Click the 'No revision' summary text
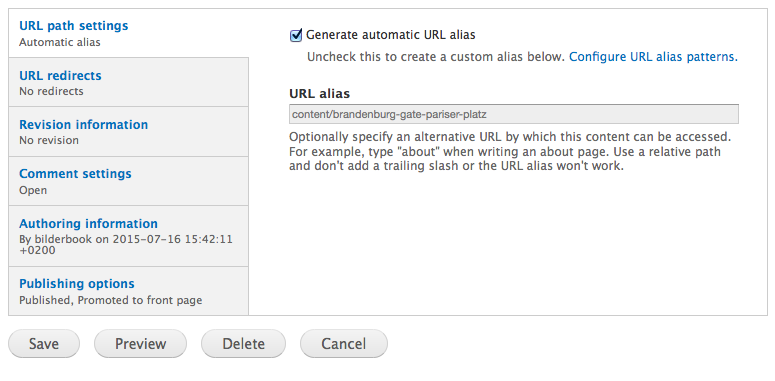The height and width of the screenshot is (381, 775). tap(49, 140)
